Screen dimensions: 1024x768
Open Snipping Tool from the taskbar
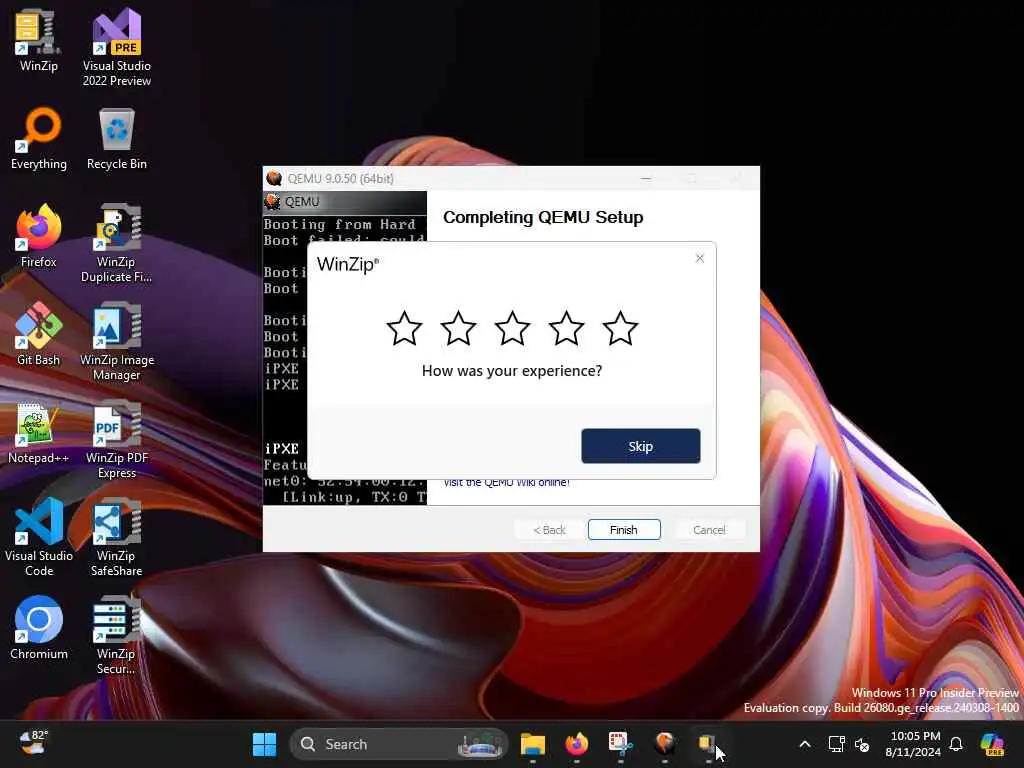pyautogui.click(x=620, y=744)
